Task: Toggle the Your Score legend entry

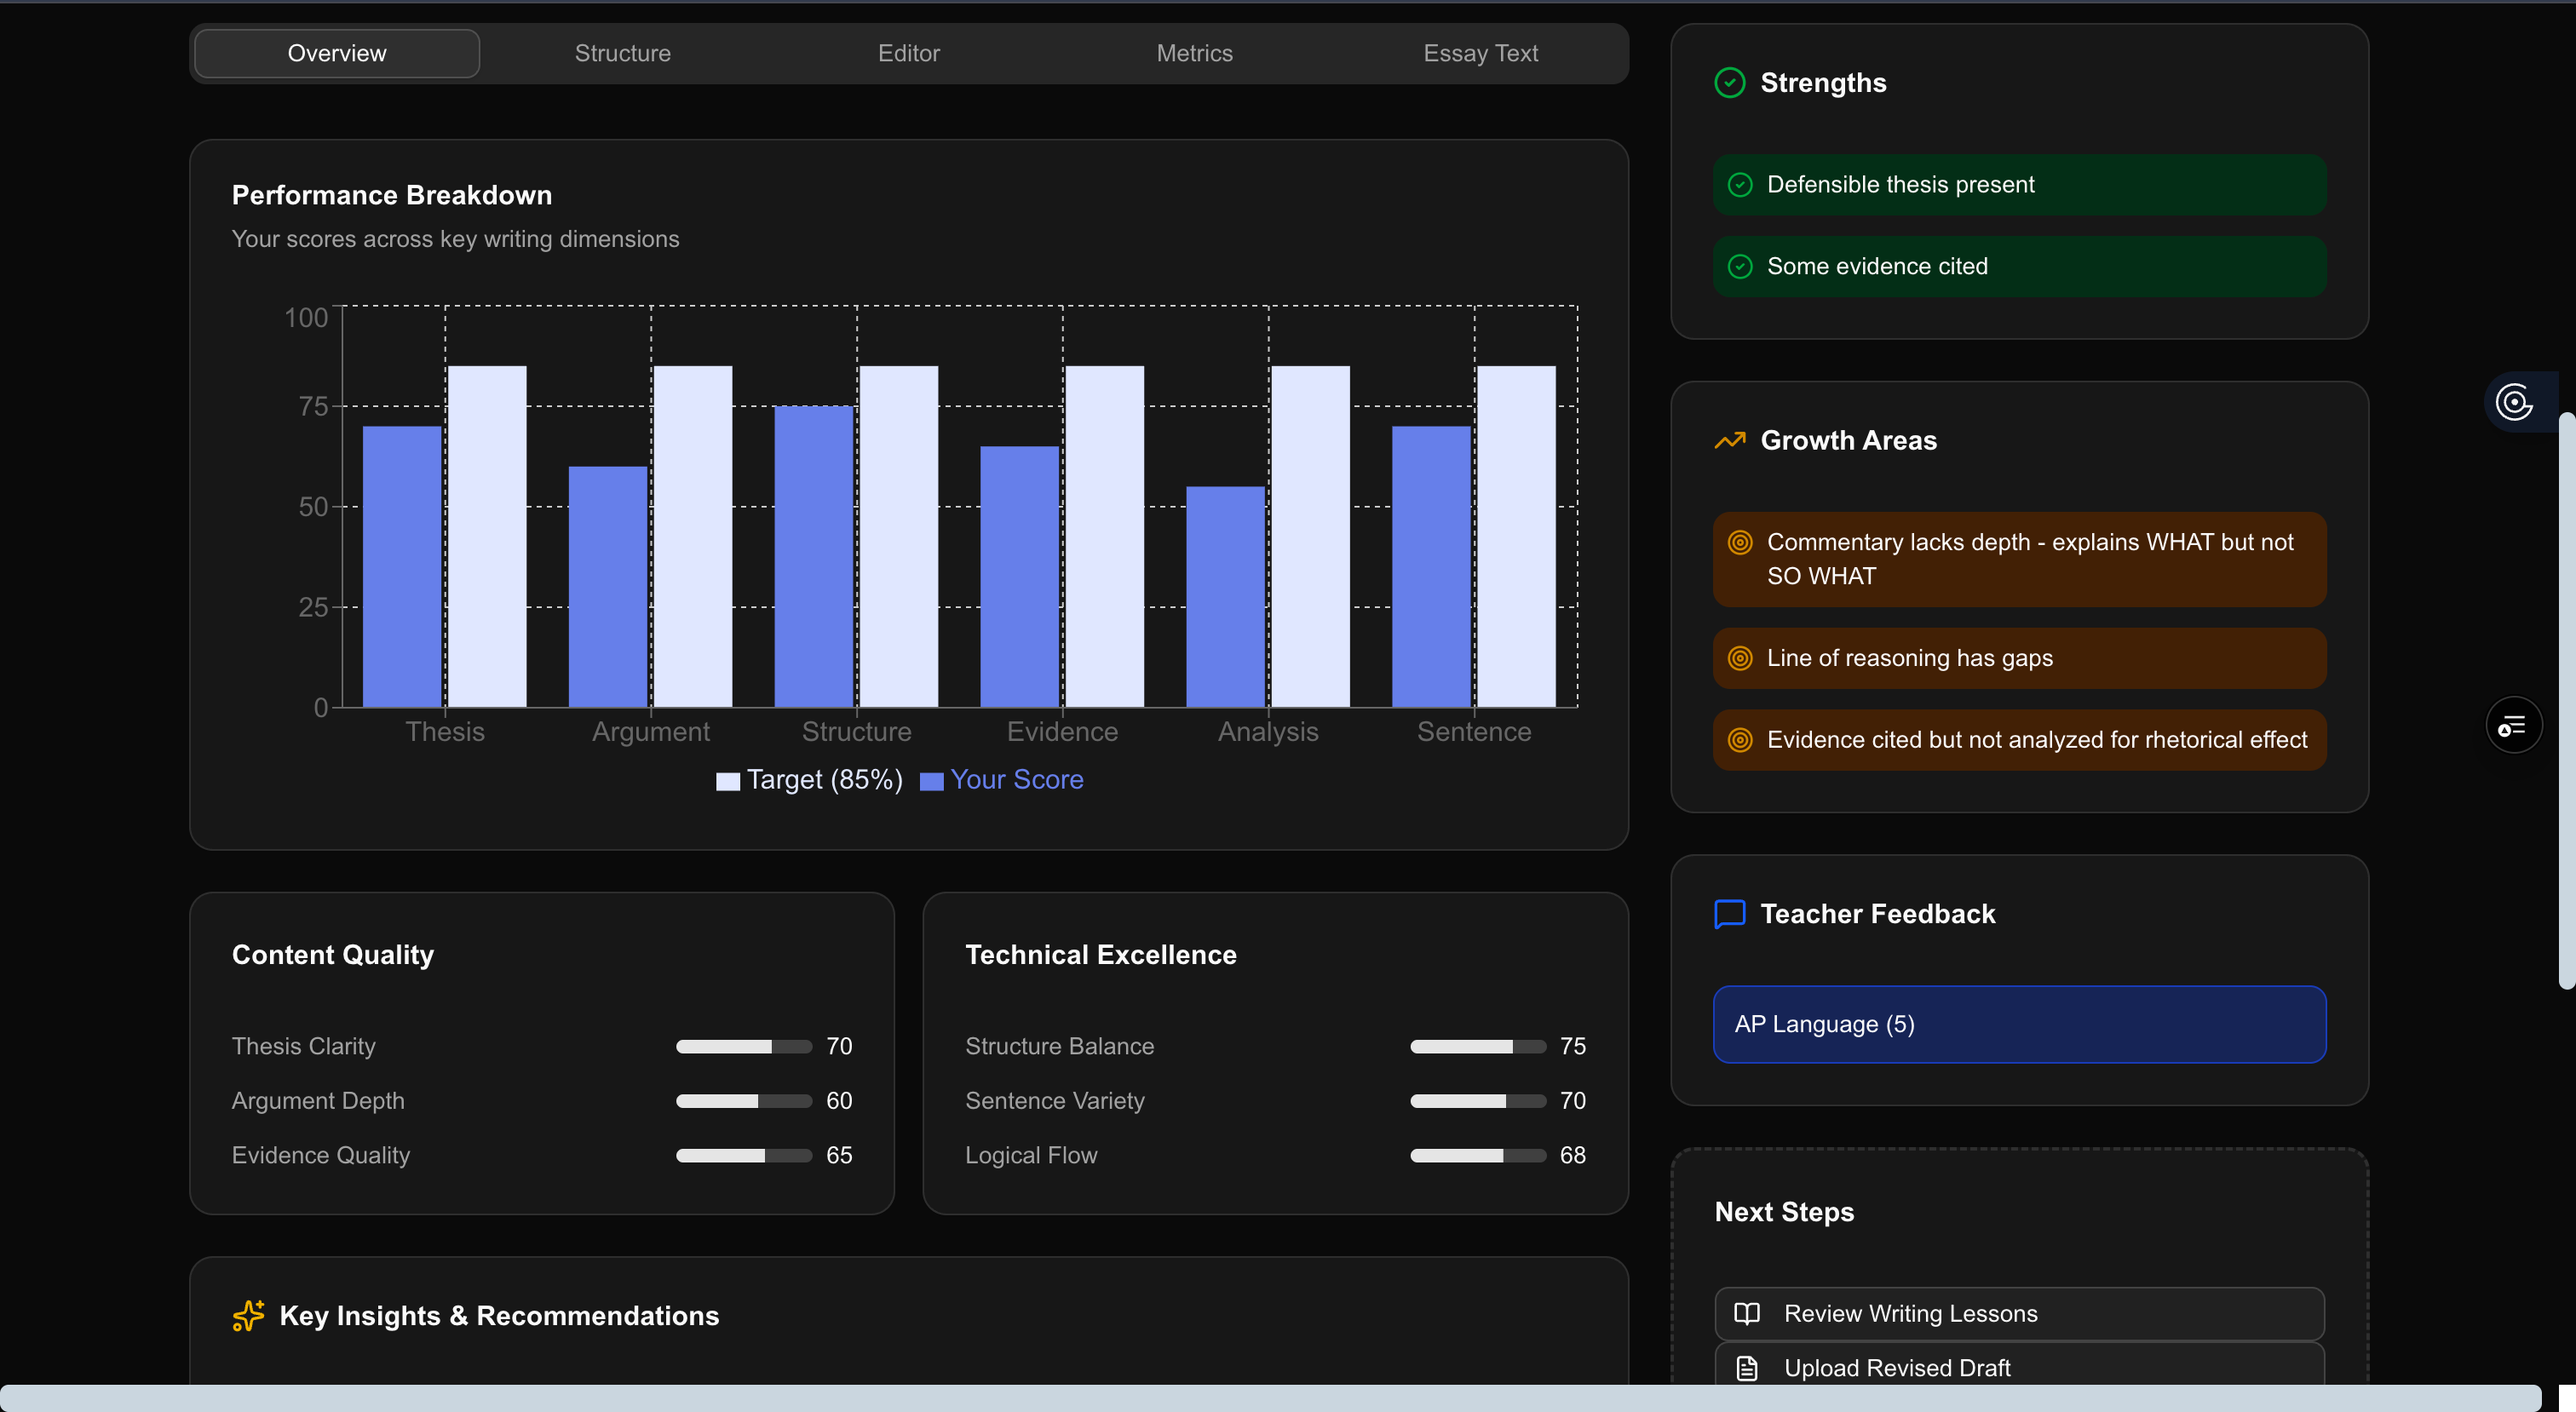Action: click(x=1002, y=780)
